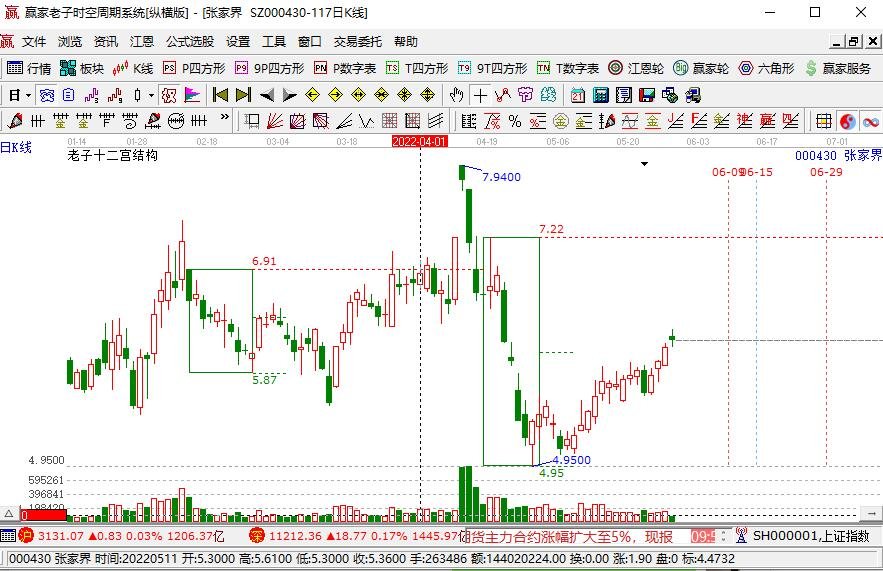Select the % percentage line tool
Viewport: 883px width, 571px height.
[x=515, y=121]
